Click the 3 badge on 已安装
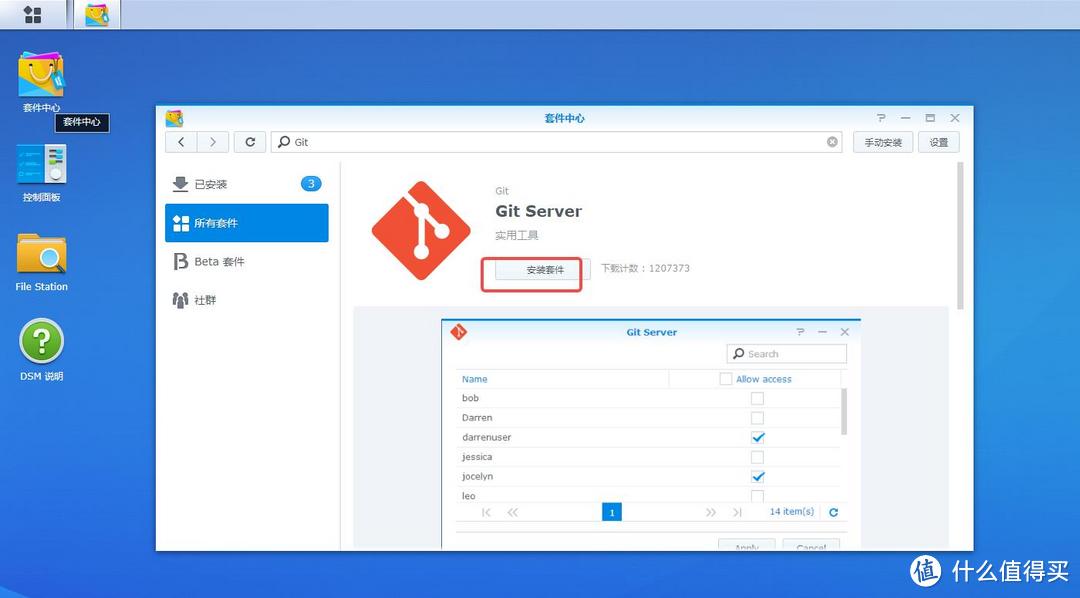 (311, 184)
